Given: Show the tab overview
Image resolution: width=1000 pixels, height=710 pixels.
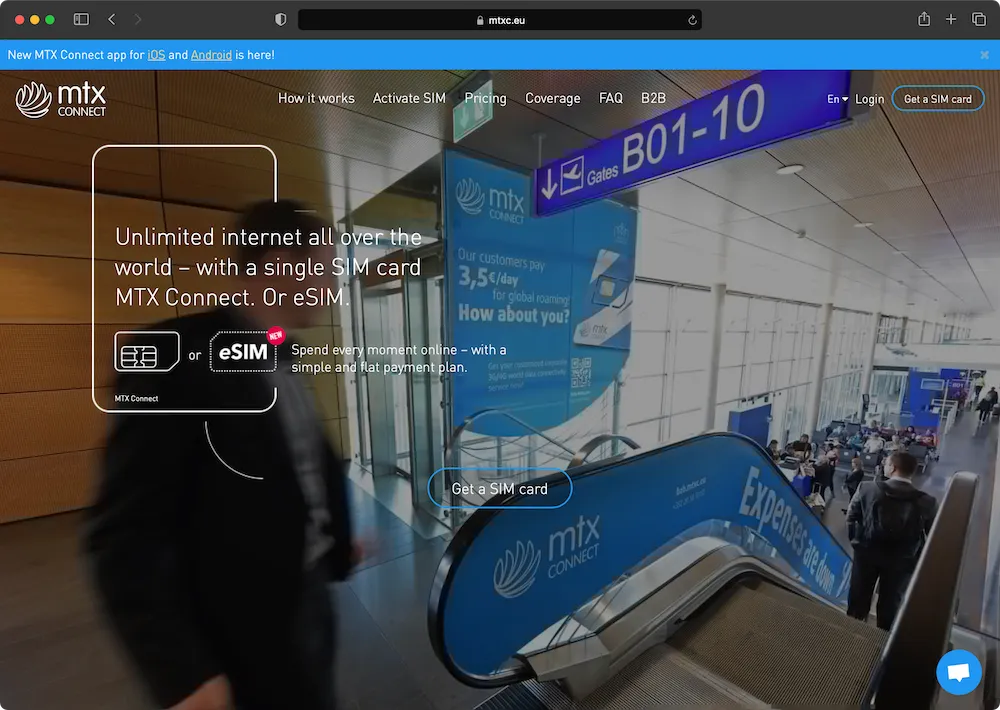Looking at the screenshot, I should [978, 19].
